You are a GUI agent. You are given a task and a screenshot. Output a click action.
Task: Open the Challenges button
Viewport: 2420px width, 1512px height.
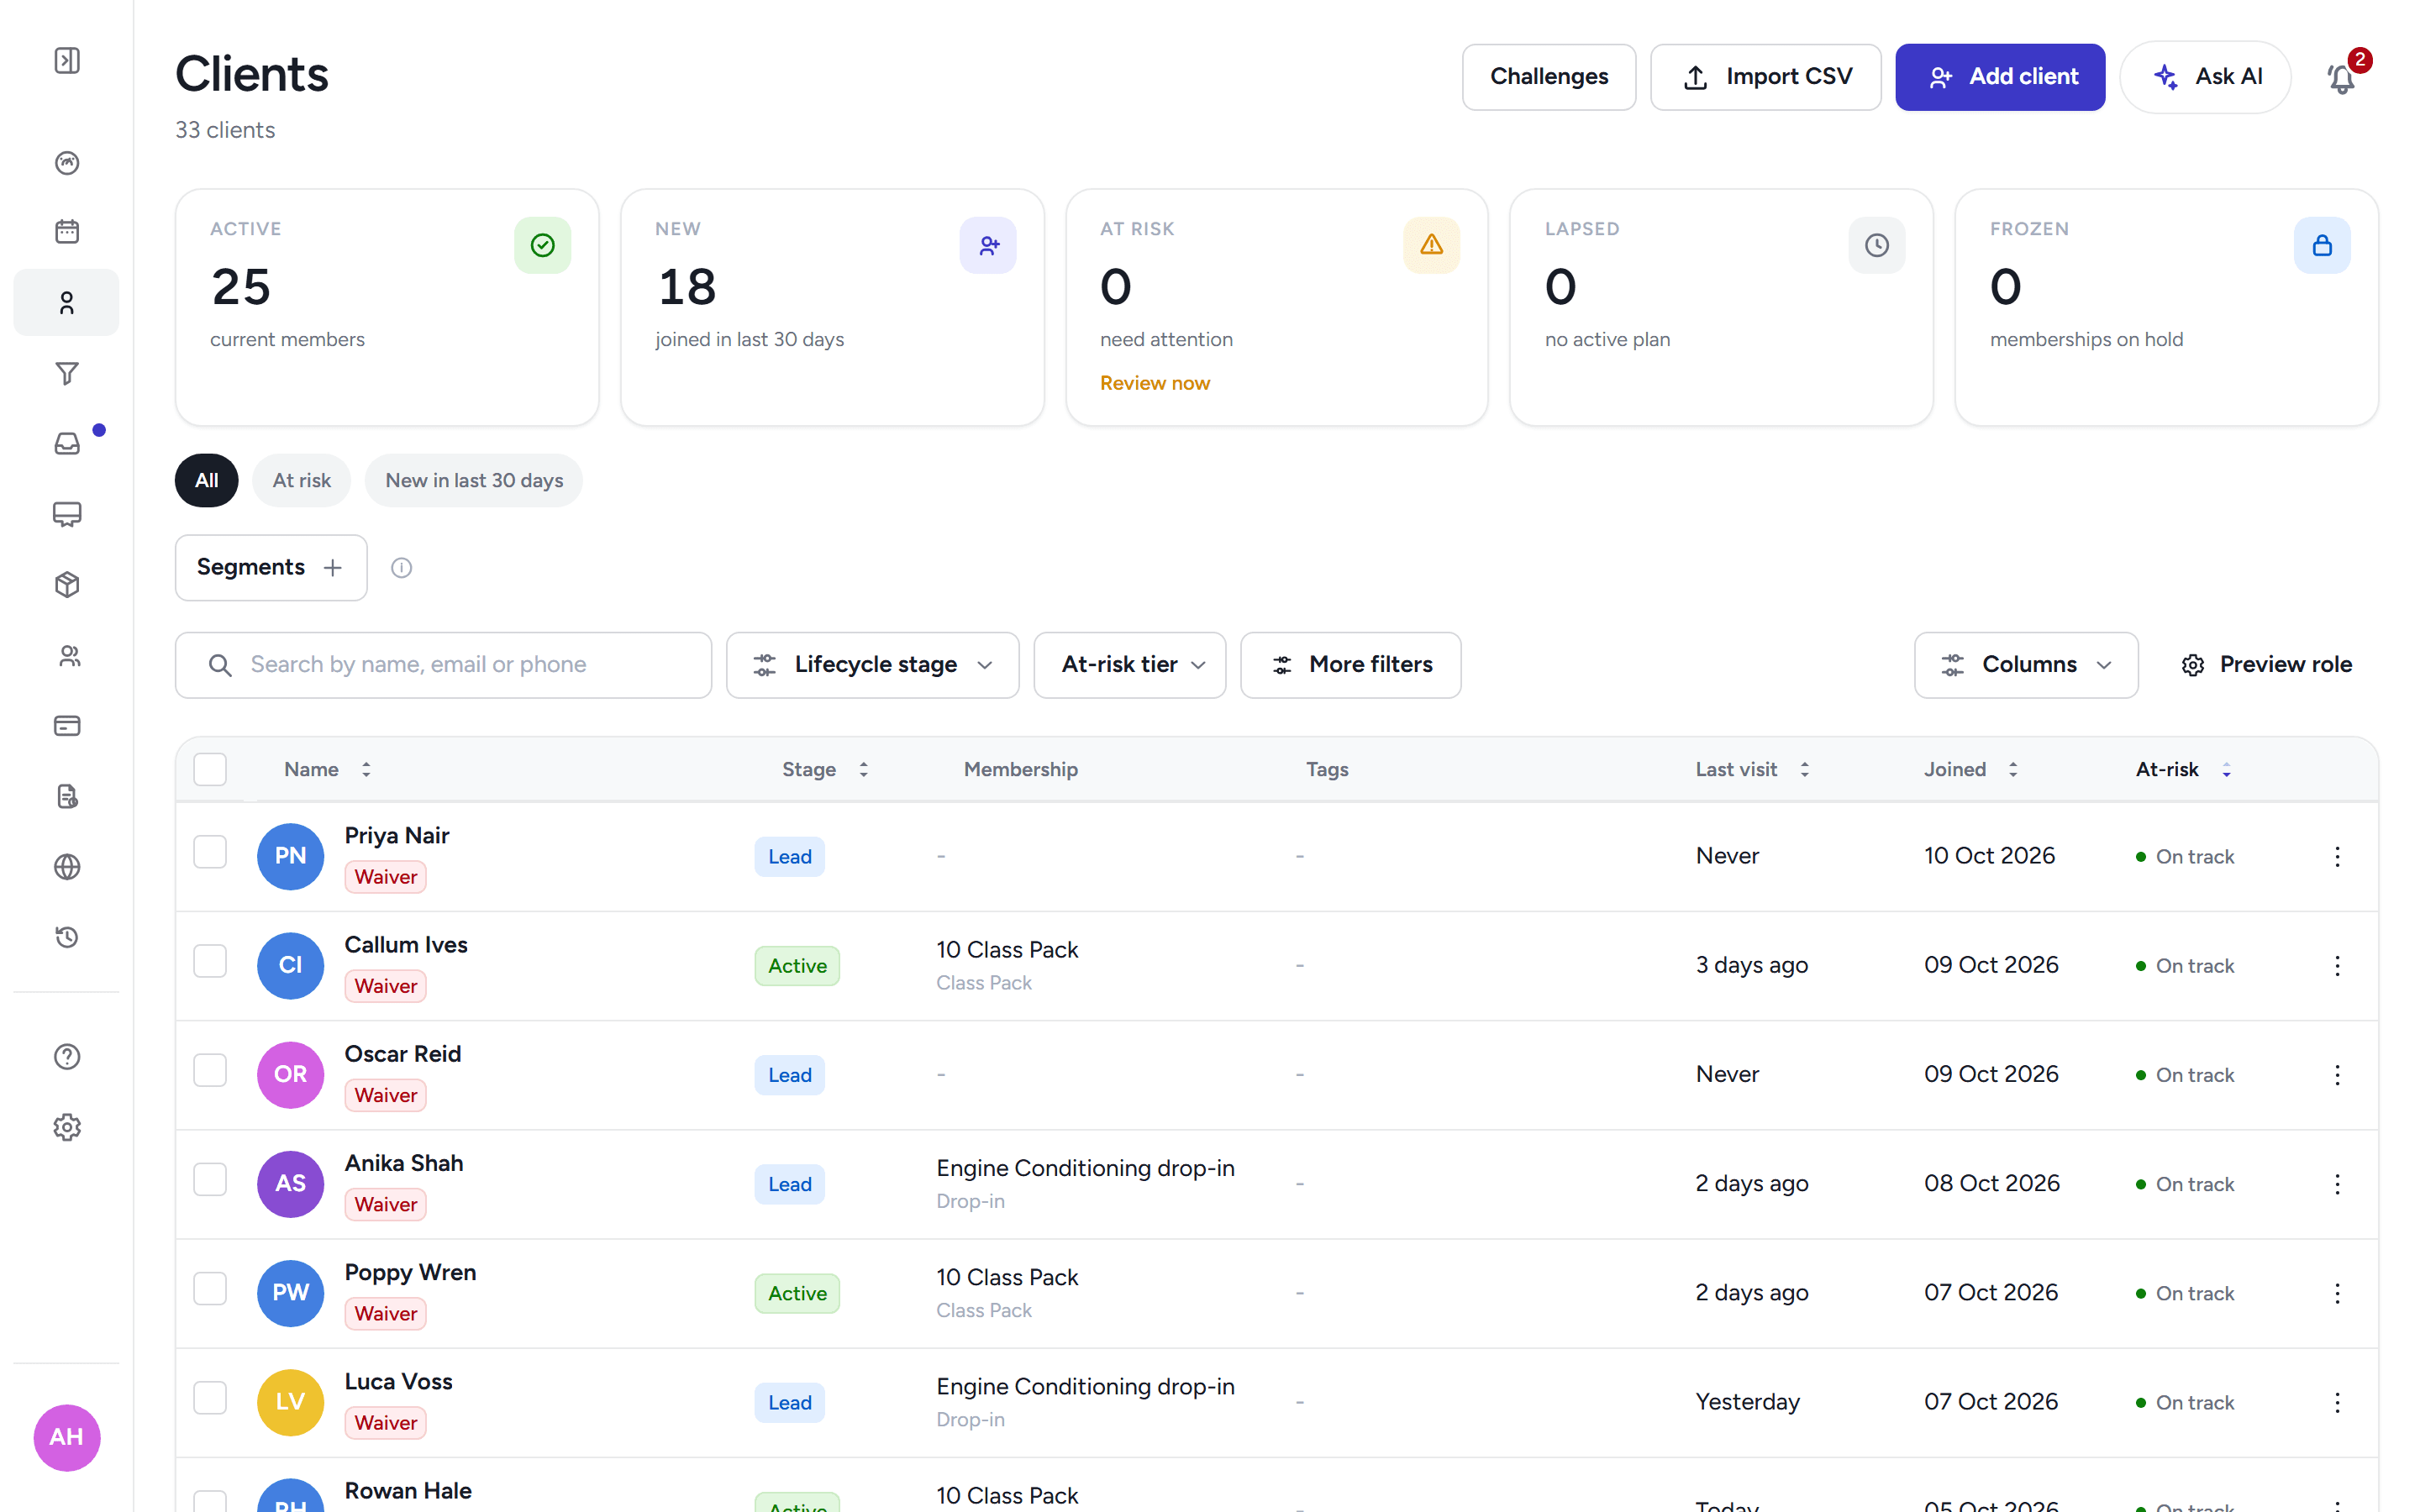click(1549, 77)
